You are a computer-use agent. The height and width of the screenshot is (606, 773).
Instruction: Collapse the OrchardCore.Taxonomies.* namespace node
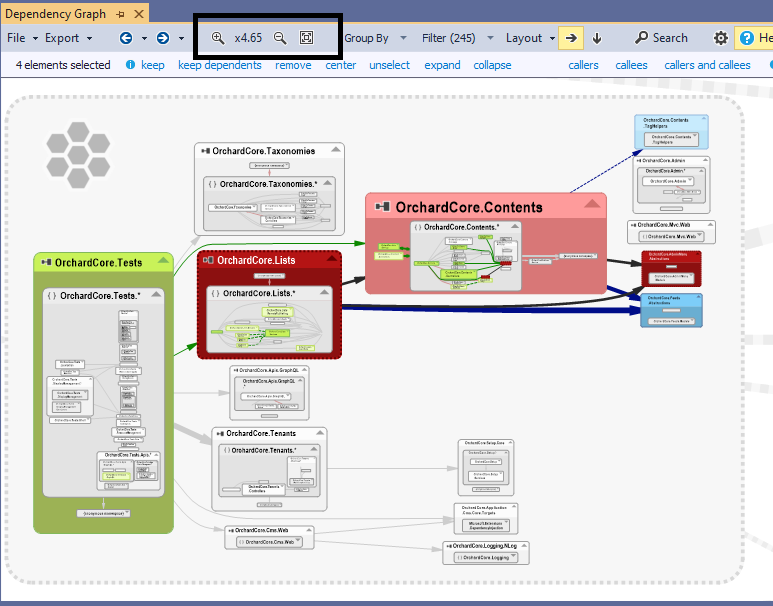point(327,182)
